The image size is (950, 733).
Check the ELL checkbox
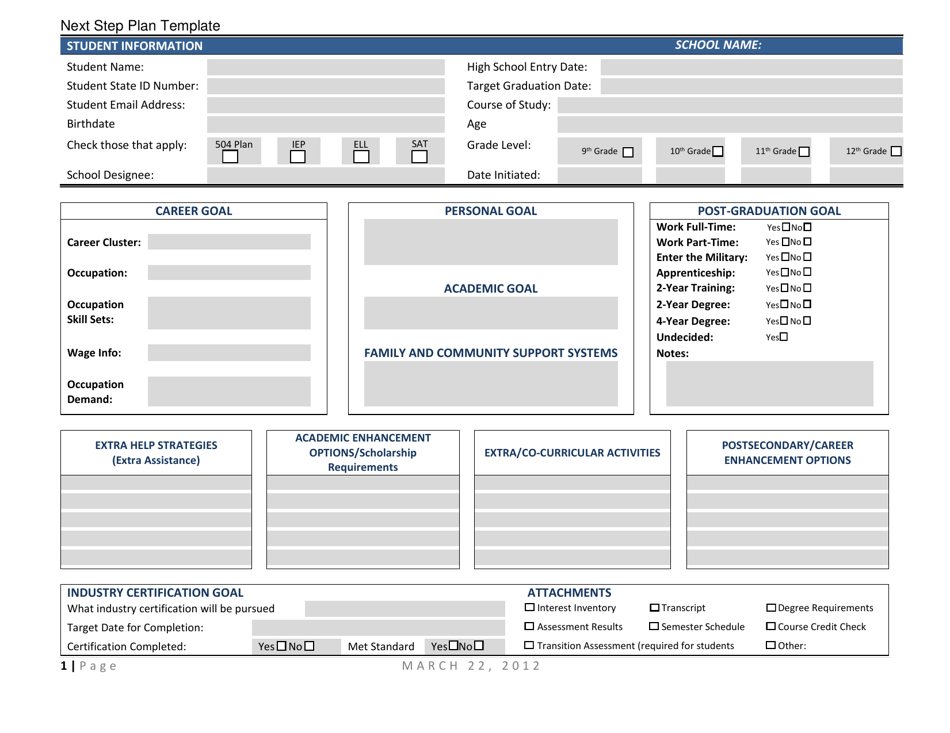[x=362, y=158]
